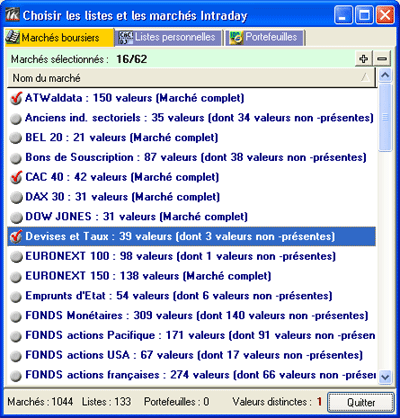Click the Marchés boursiers tab icon
The image size is (400, 418).
pyautogui.click(x=13, y=37)
